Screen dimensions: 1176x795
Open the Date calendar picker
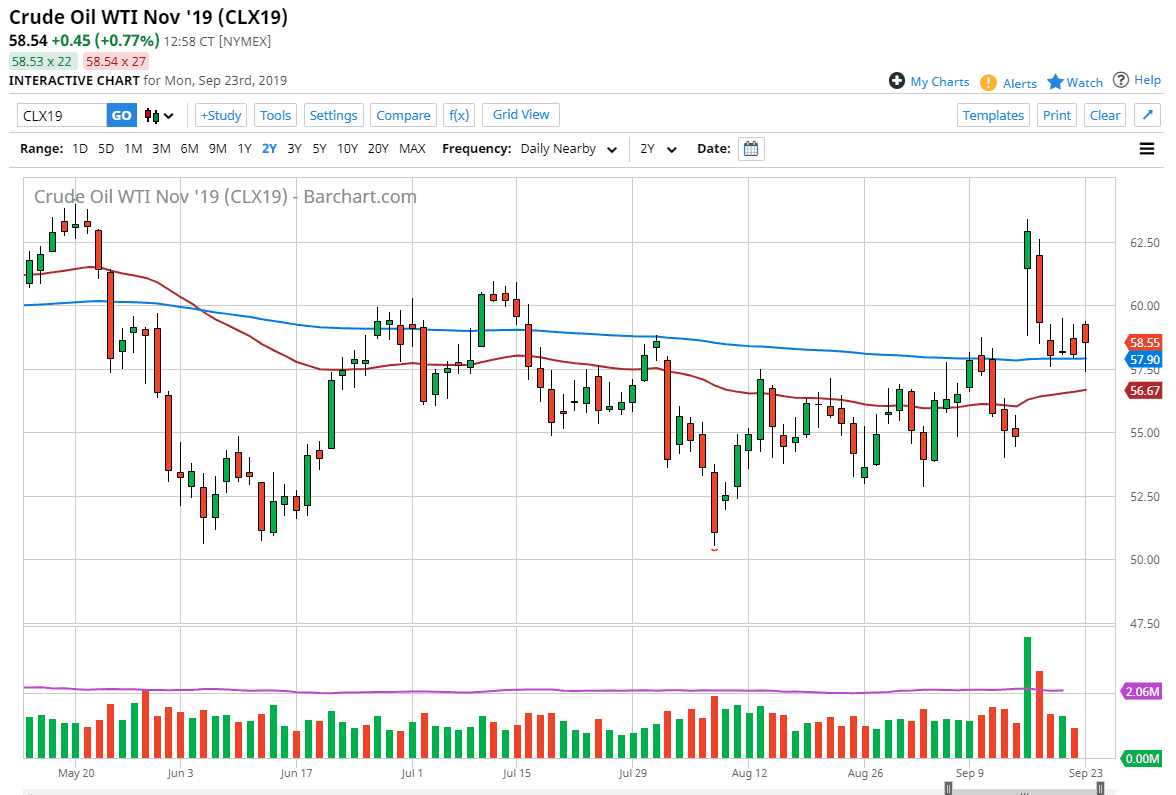(x=749, y=148)
